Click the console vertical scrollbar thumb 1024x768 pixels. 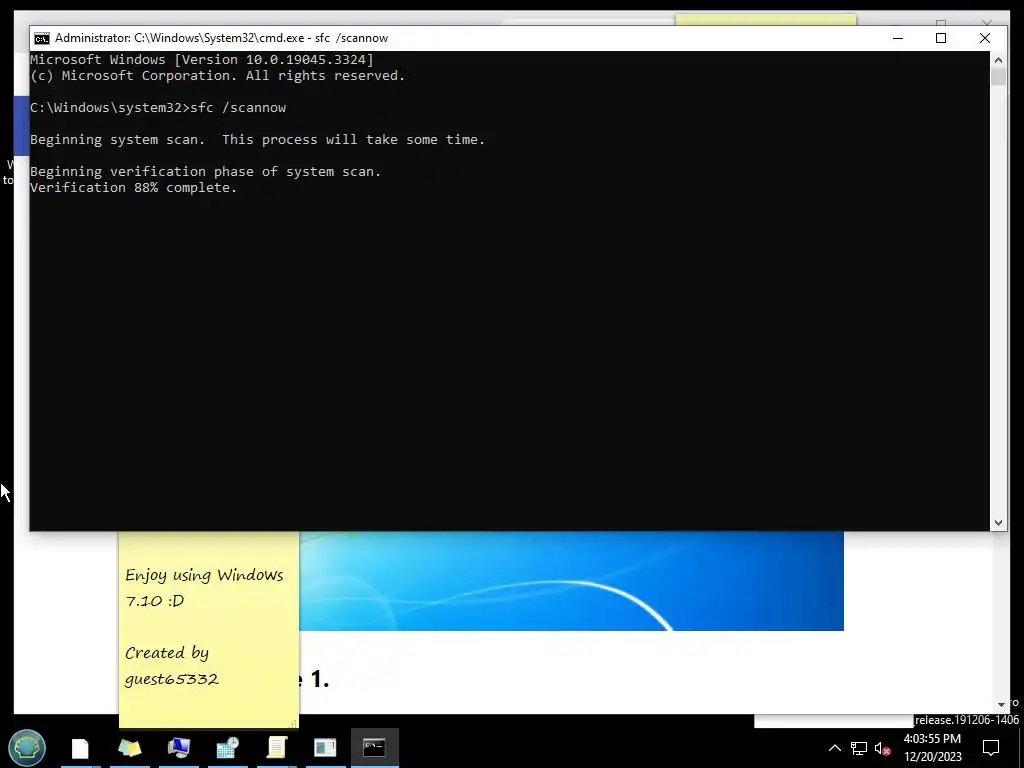(x=999, y=76)
